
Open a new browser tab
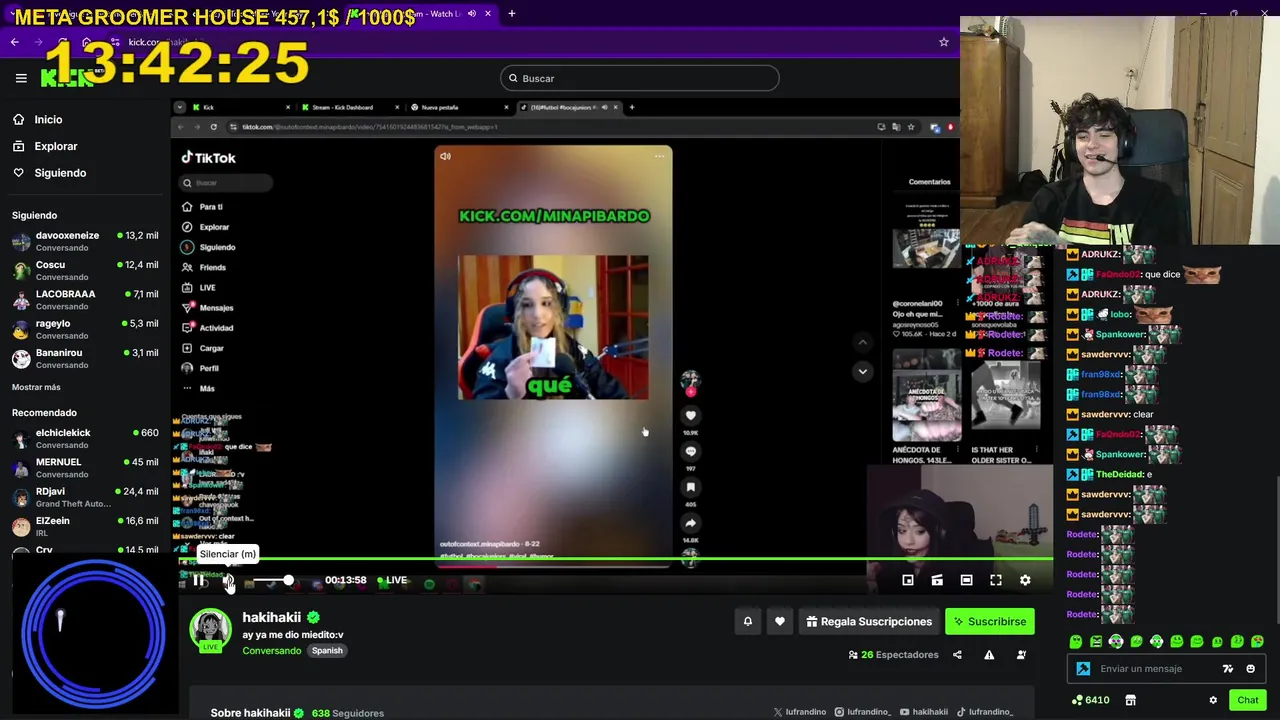tap(511, 13)
